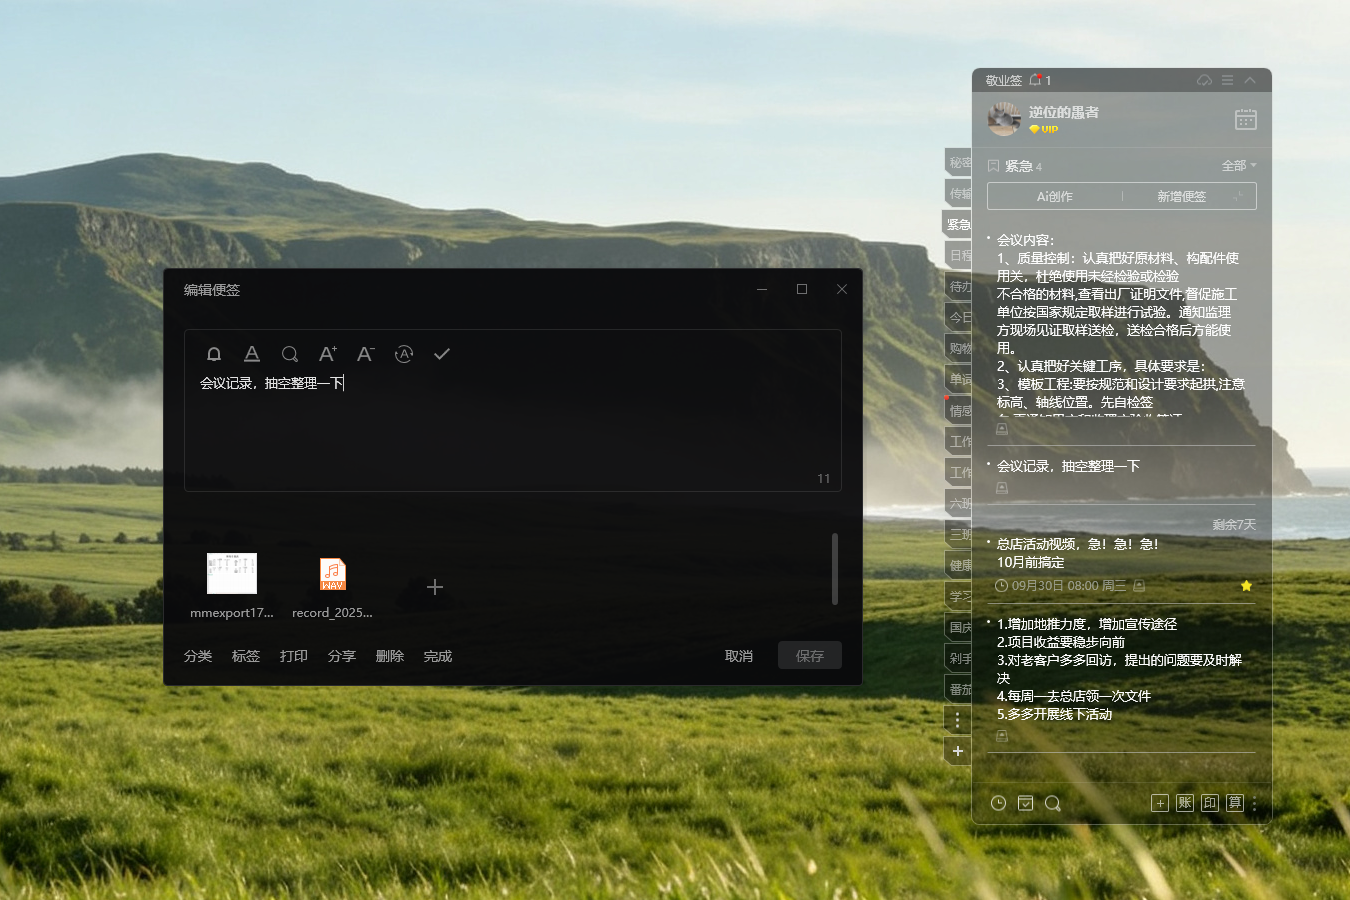Viewport: 1350px width, 900px height.
Task: Click 打印 in the editor footer
Action: point(294,657)
